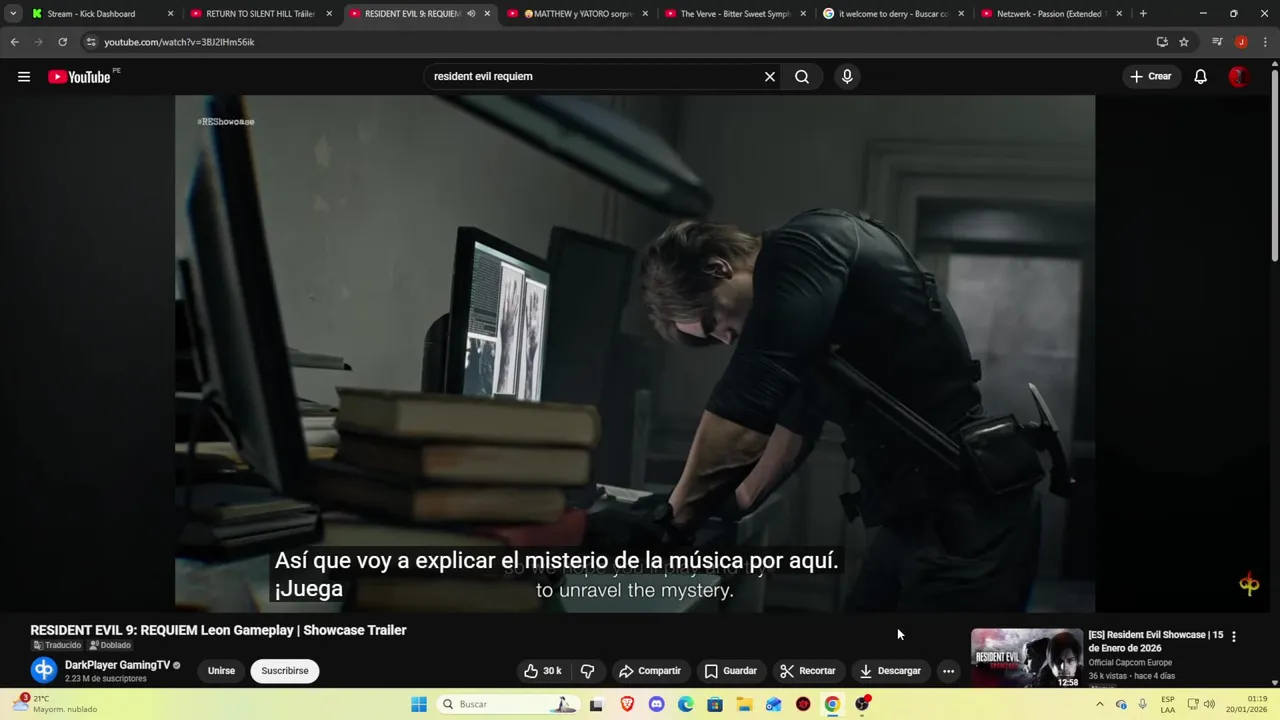Click the video player to pause
The image size is (1280, 720).
pyautogui.click(x=635, y=353)
